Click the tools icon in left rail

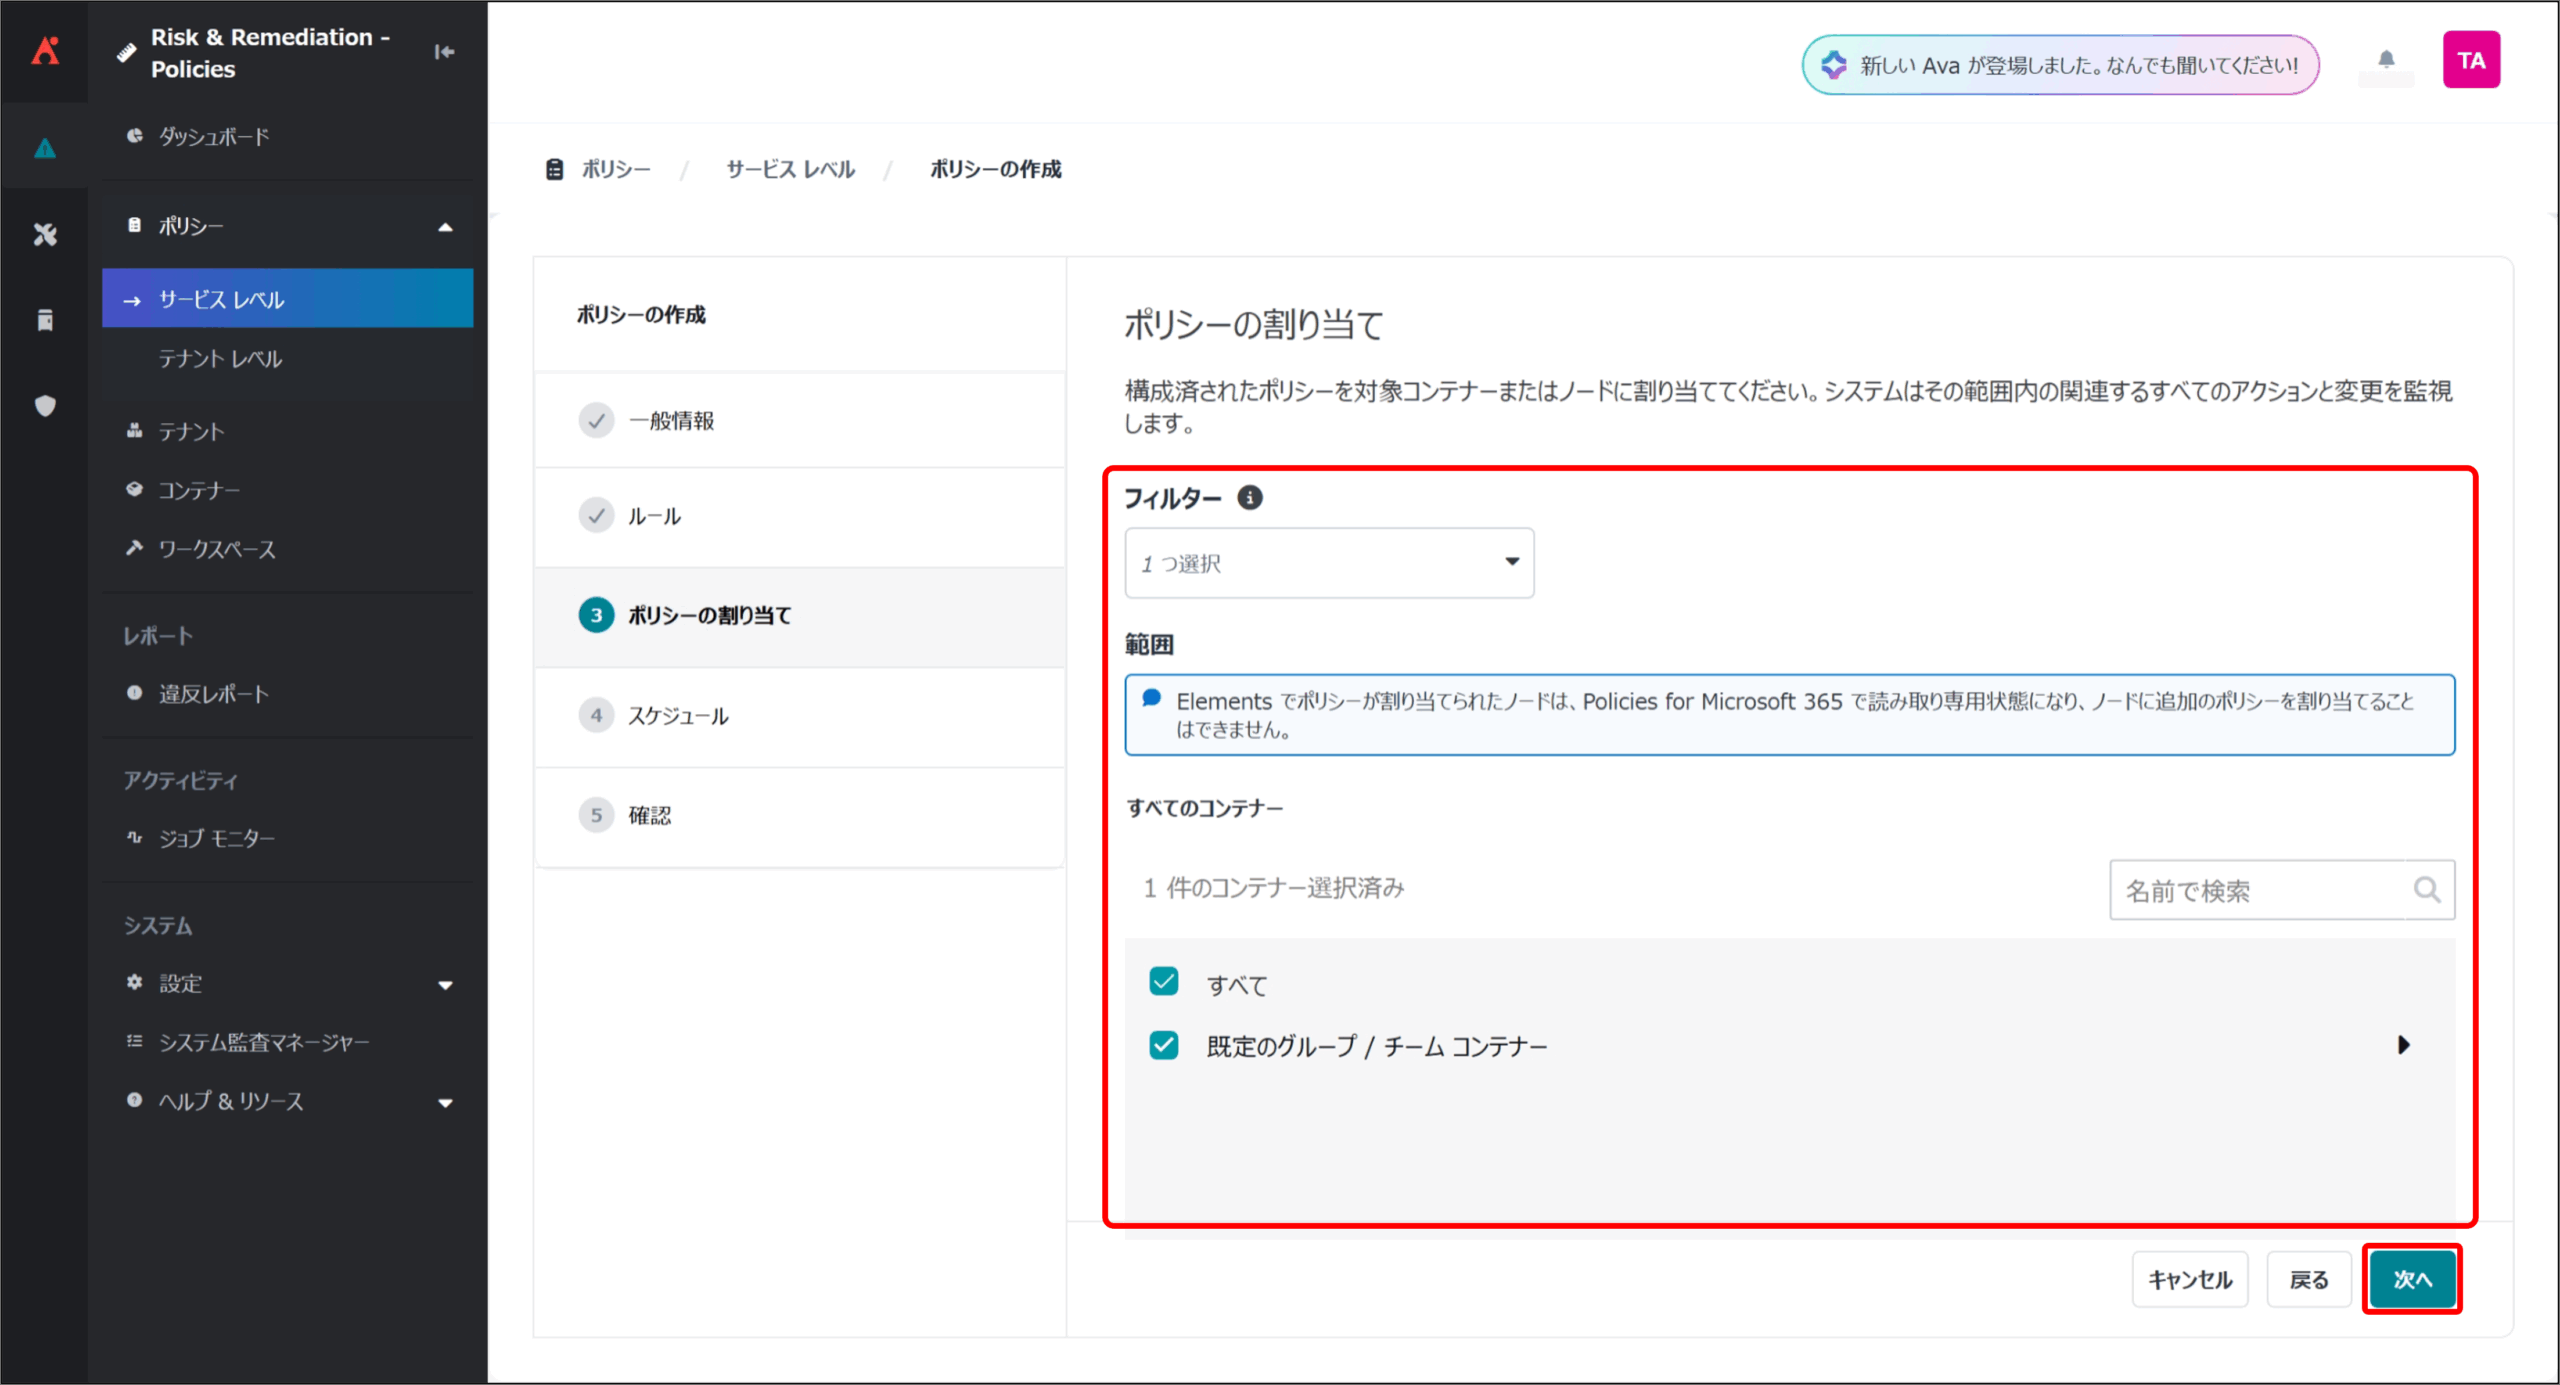(x=45, y=234)
